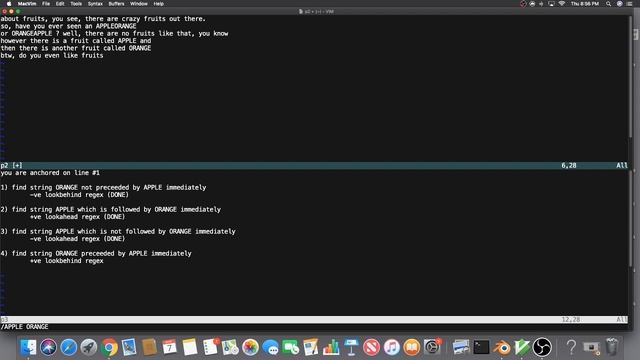
Task: Click the p3 window status line
Action: tap(314, 320)
